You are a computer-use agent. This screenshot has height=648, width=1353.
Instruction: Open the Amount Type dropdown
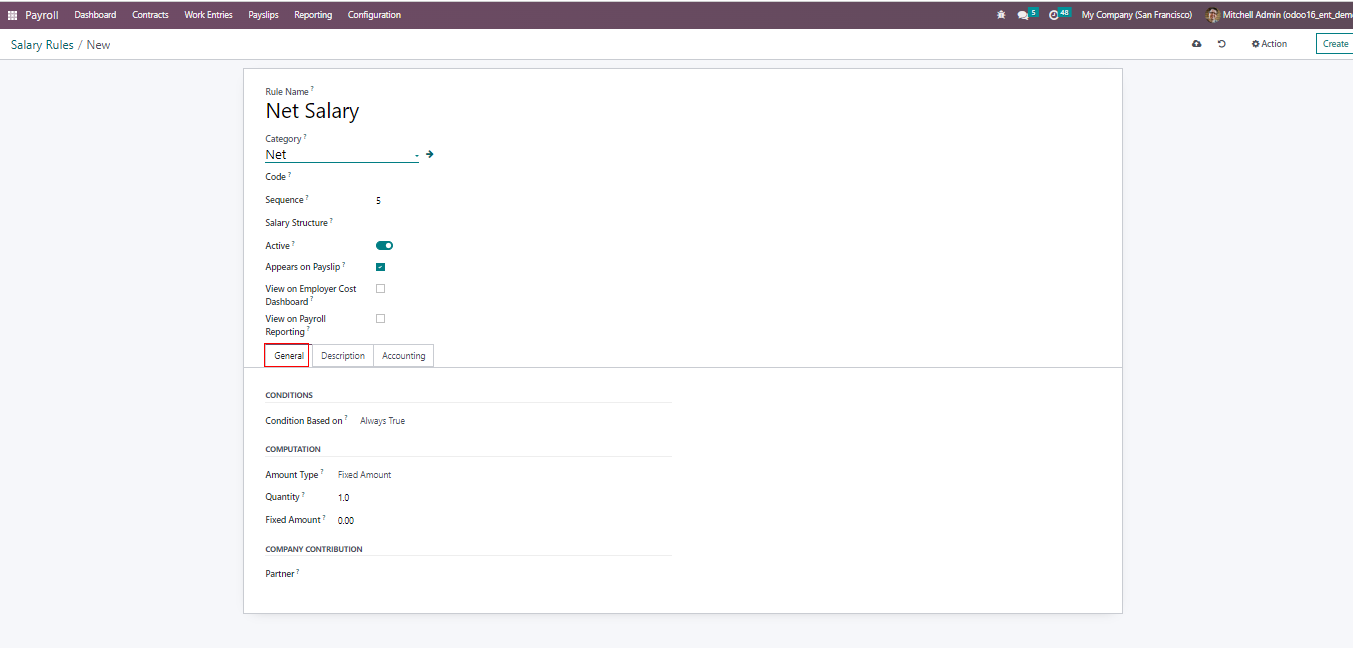coord(365,475)
